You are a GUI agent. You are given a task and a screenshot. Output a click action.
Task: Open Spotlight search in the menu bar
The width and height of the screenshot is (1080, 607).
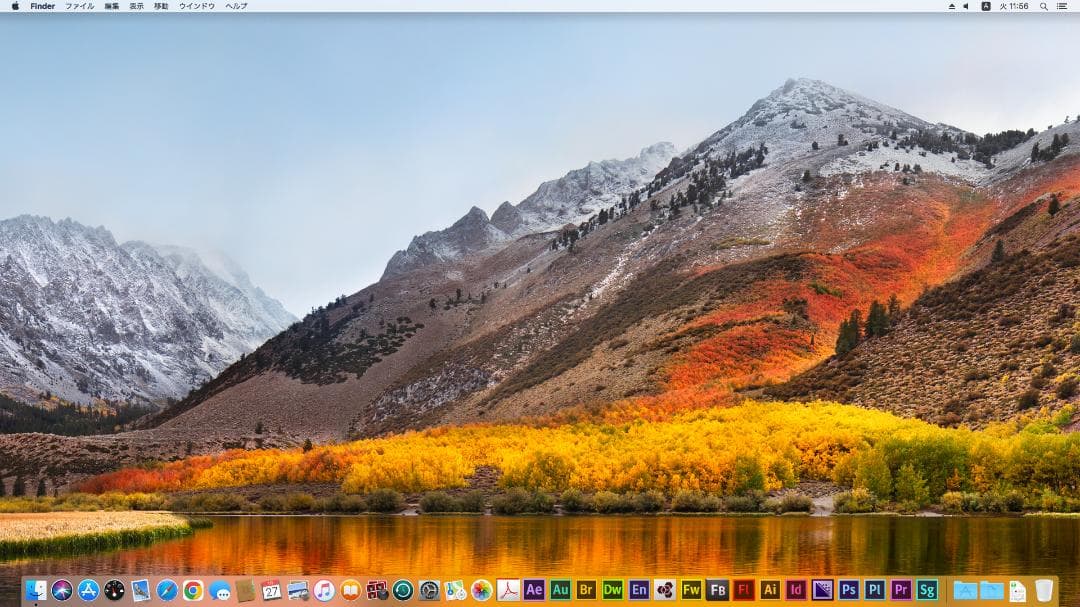[1044, 6]
